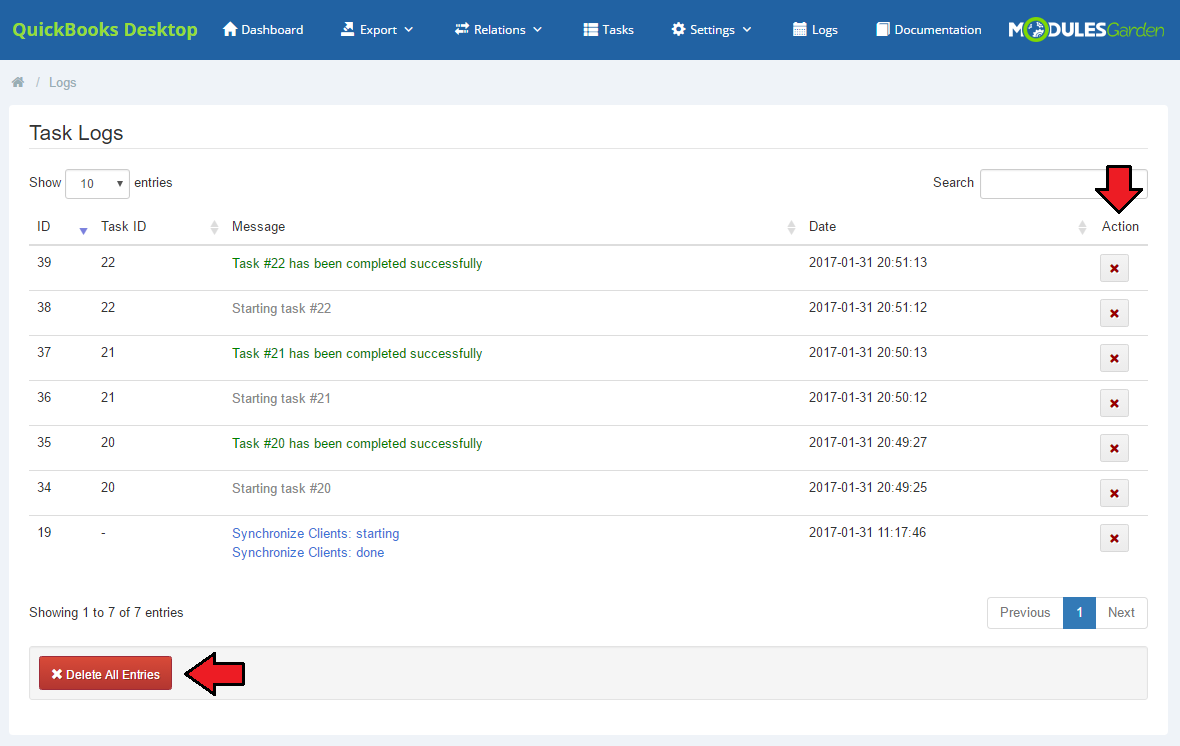Image resolution: width=1180 pixels, height=746 pixels.
Task: Delete log entry ID 19
Action: (1114, 539)
